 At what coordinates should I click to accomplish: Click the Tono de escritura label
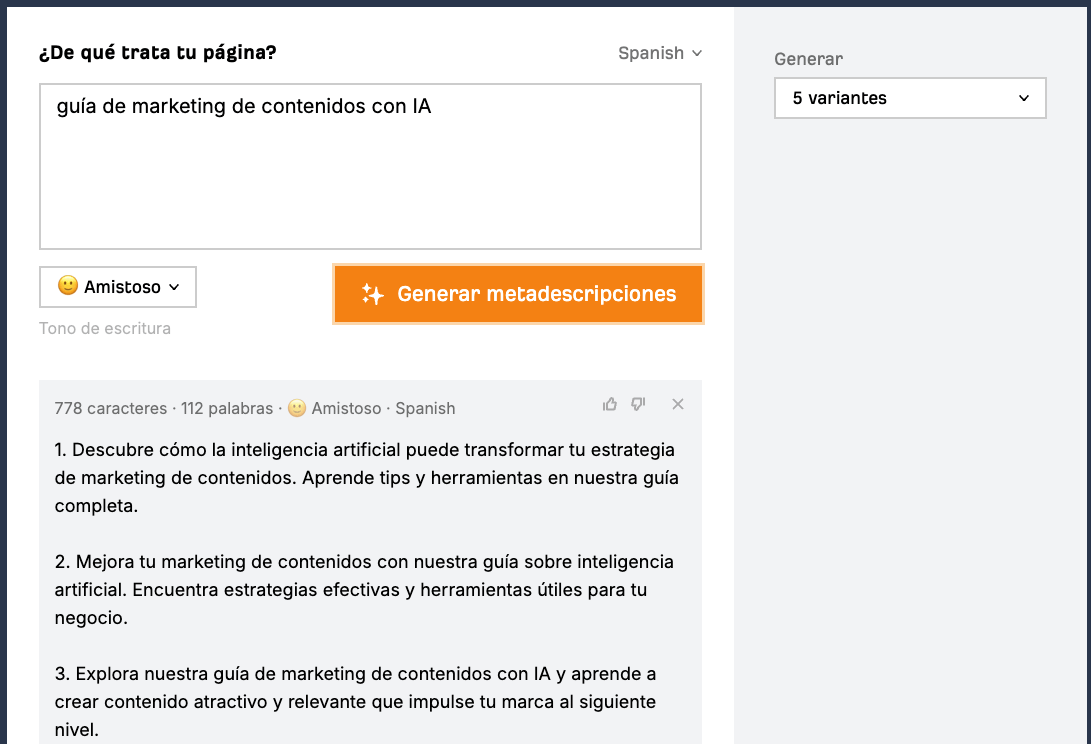(x=104, y=328)
